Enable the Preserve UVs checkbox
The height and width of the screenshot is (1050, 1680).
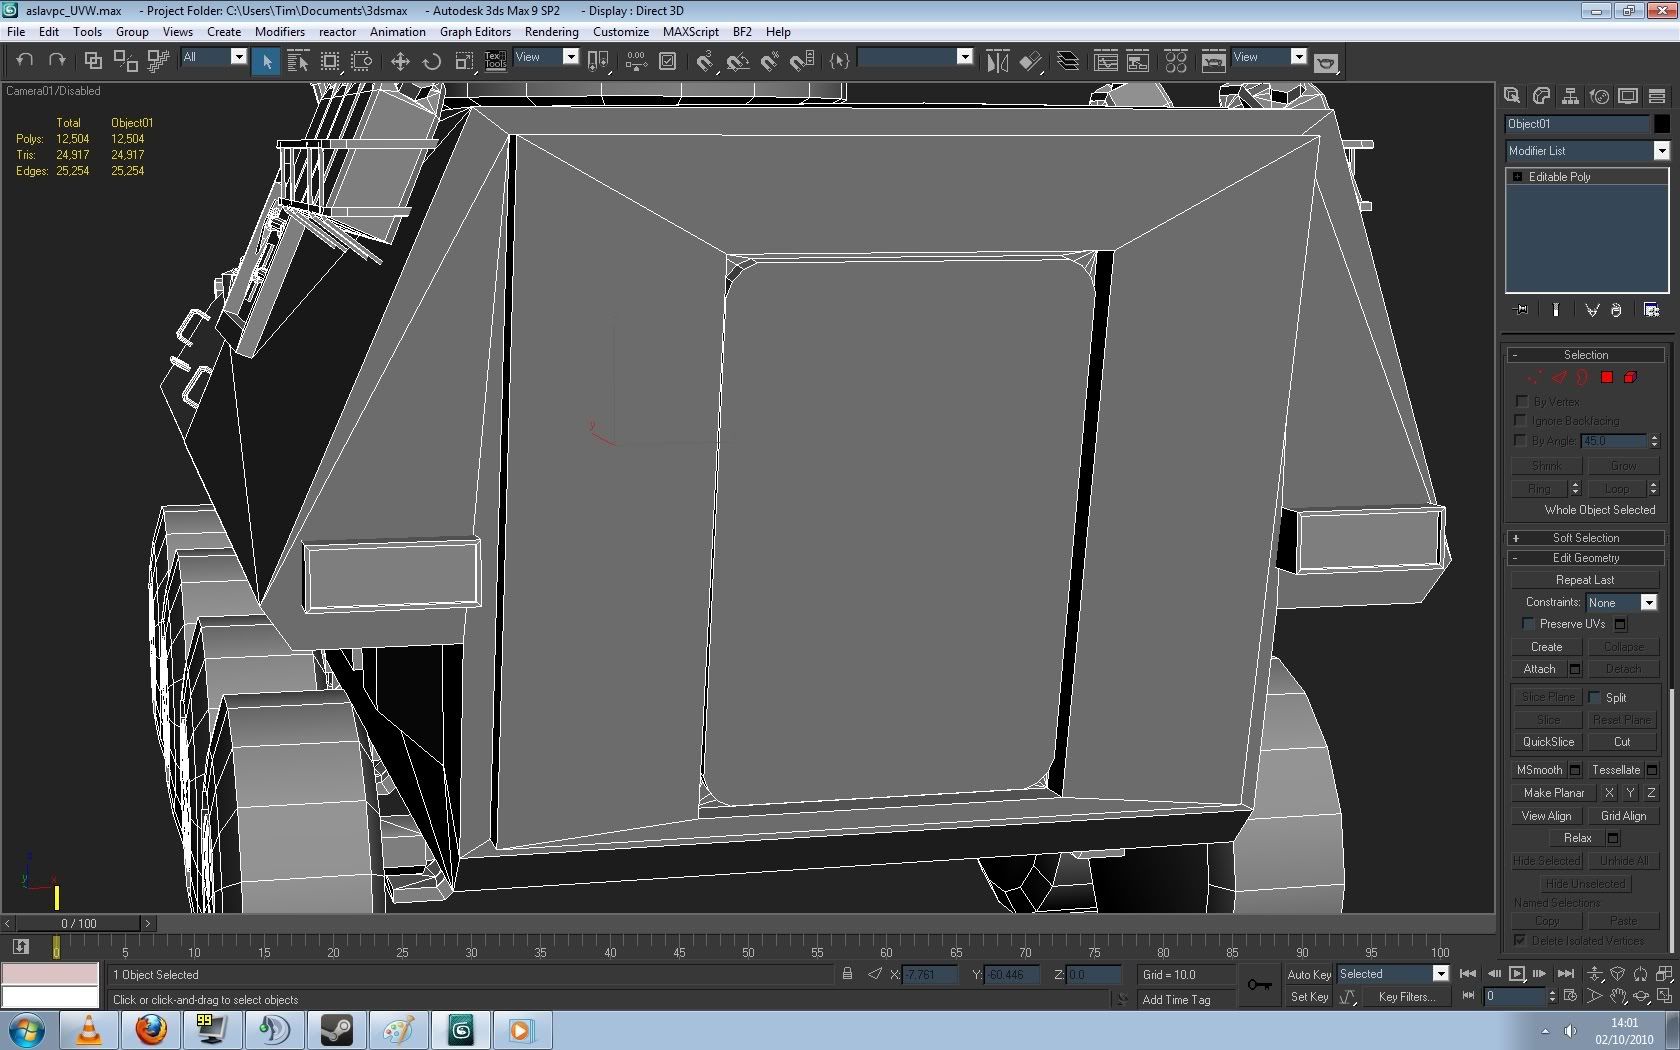(x=1528, y=624)
